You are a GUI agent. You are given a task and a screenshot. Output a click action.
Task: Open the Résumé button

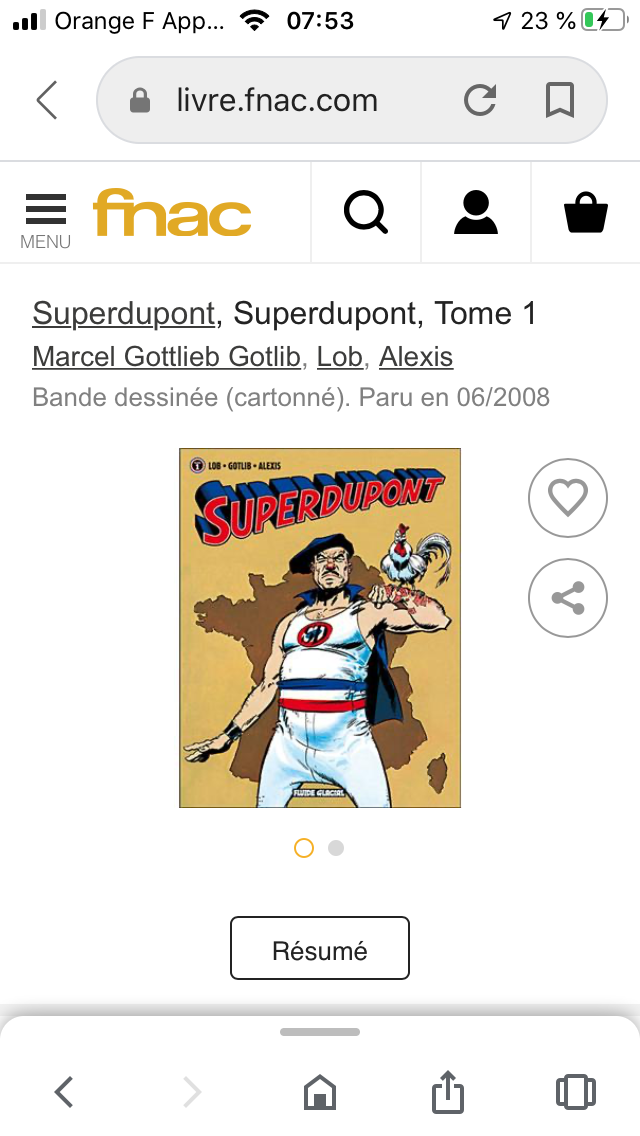tap(320, 948)
